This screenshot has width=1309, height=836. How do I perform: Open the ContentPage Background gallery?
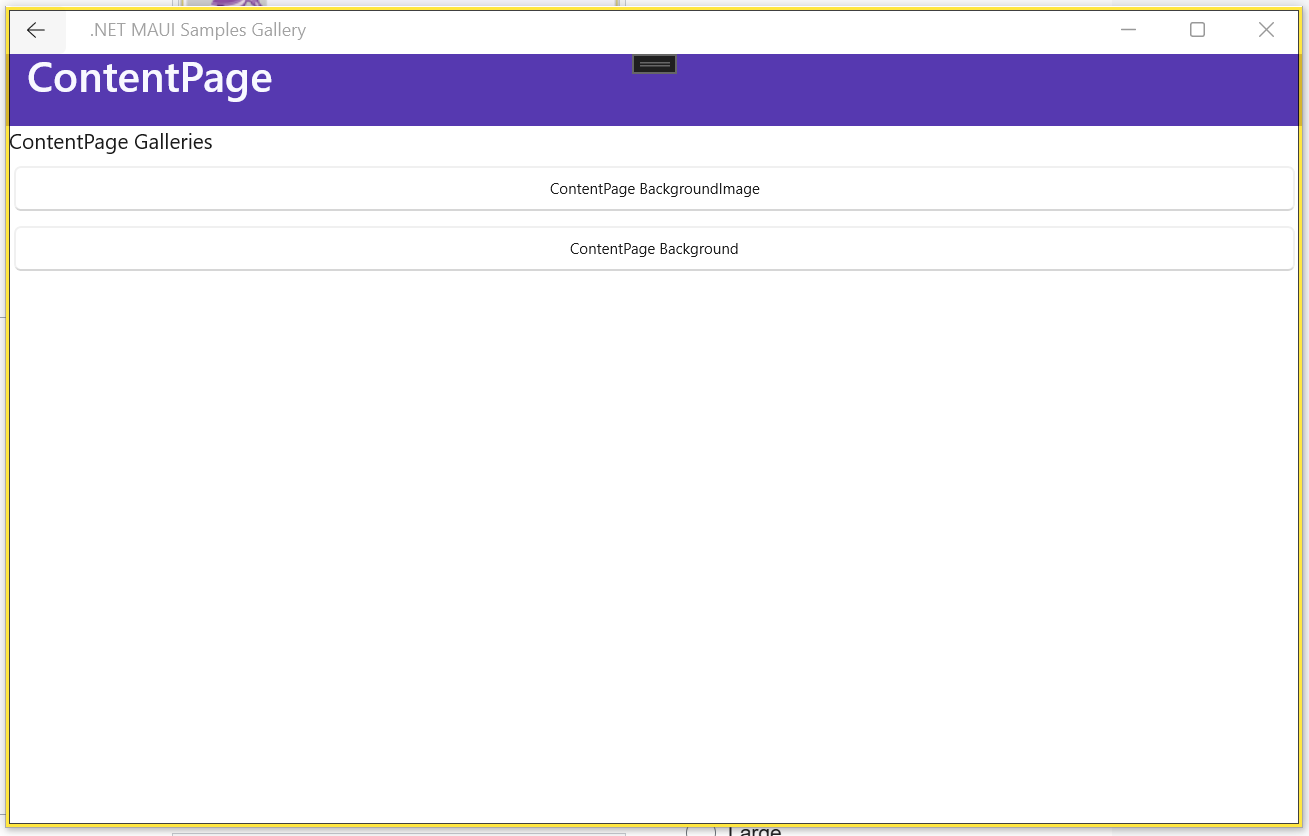point(654,249)
